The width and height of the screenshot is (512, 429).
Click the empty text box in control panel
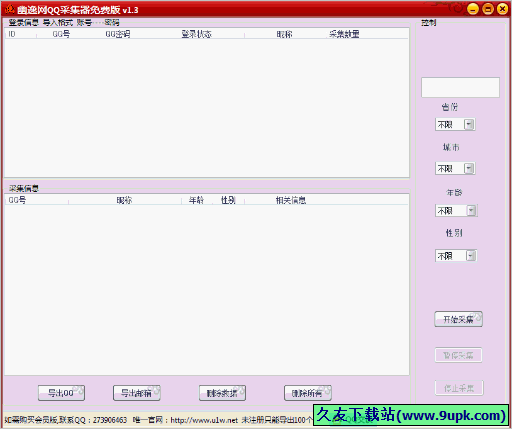pyautogui.click(x=460, y=87)
